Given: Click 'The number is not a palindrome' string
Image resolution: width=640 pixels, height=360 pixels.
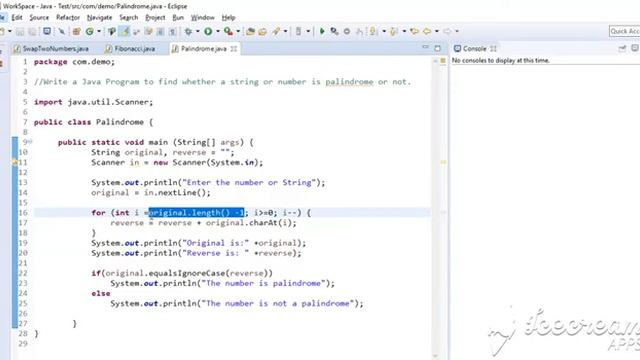Looking at the screenshot, I should coord(278,303).
